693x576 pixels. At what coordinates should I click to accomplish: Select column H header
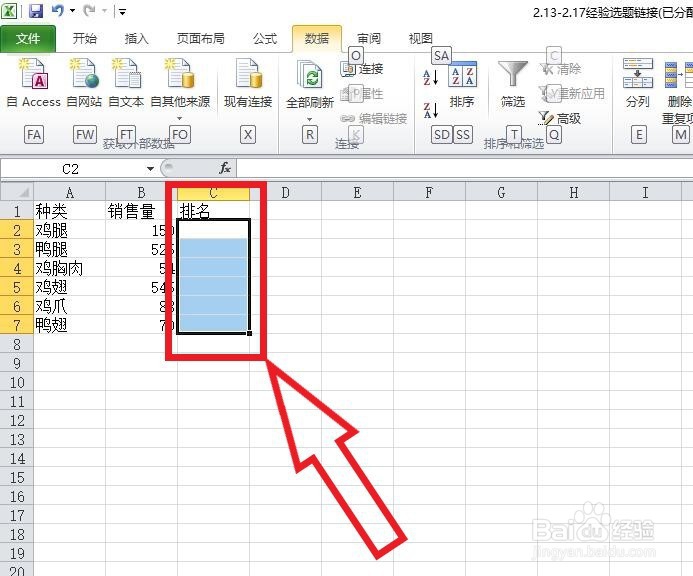coord(573,193)
